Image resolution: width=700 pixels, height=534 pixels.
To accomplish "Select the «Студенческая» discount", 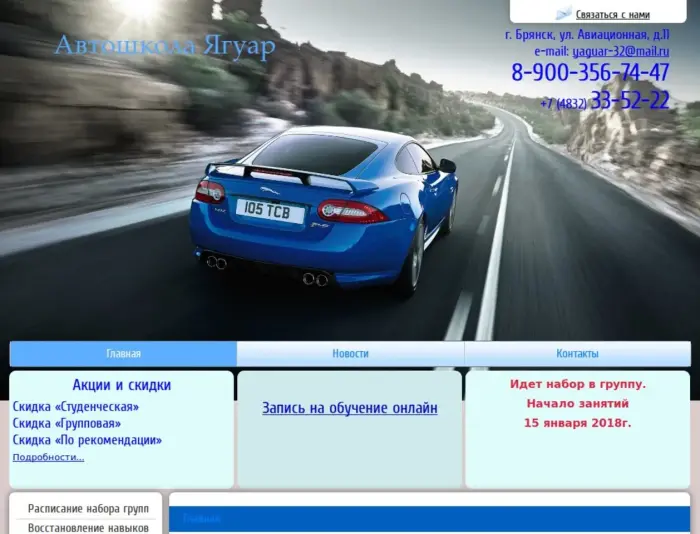I will click(x=76, y=407).
